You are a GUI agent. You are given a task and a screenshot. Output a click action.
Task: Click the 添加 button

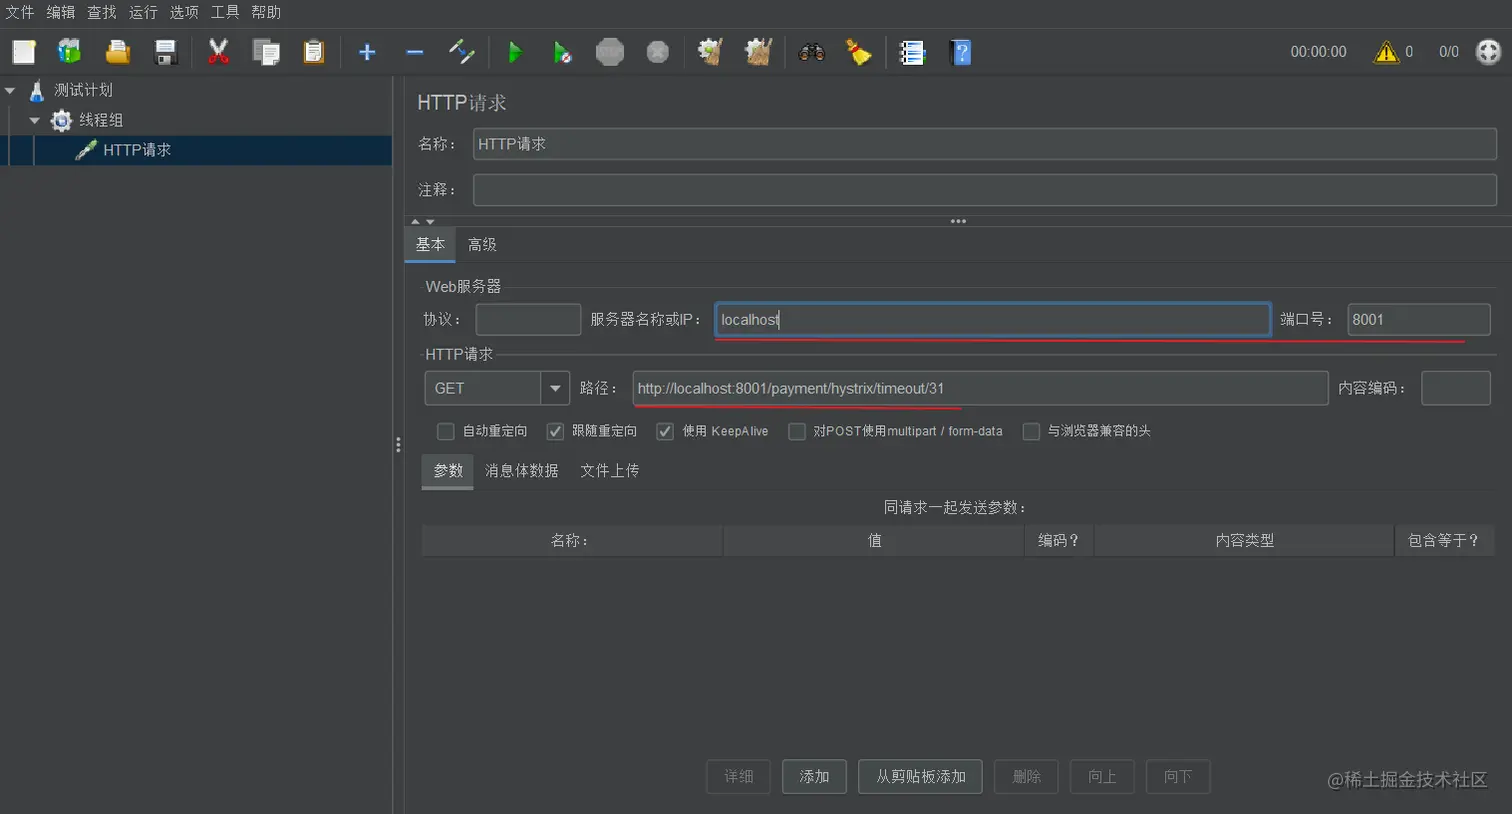point(814,777)
